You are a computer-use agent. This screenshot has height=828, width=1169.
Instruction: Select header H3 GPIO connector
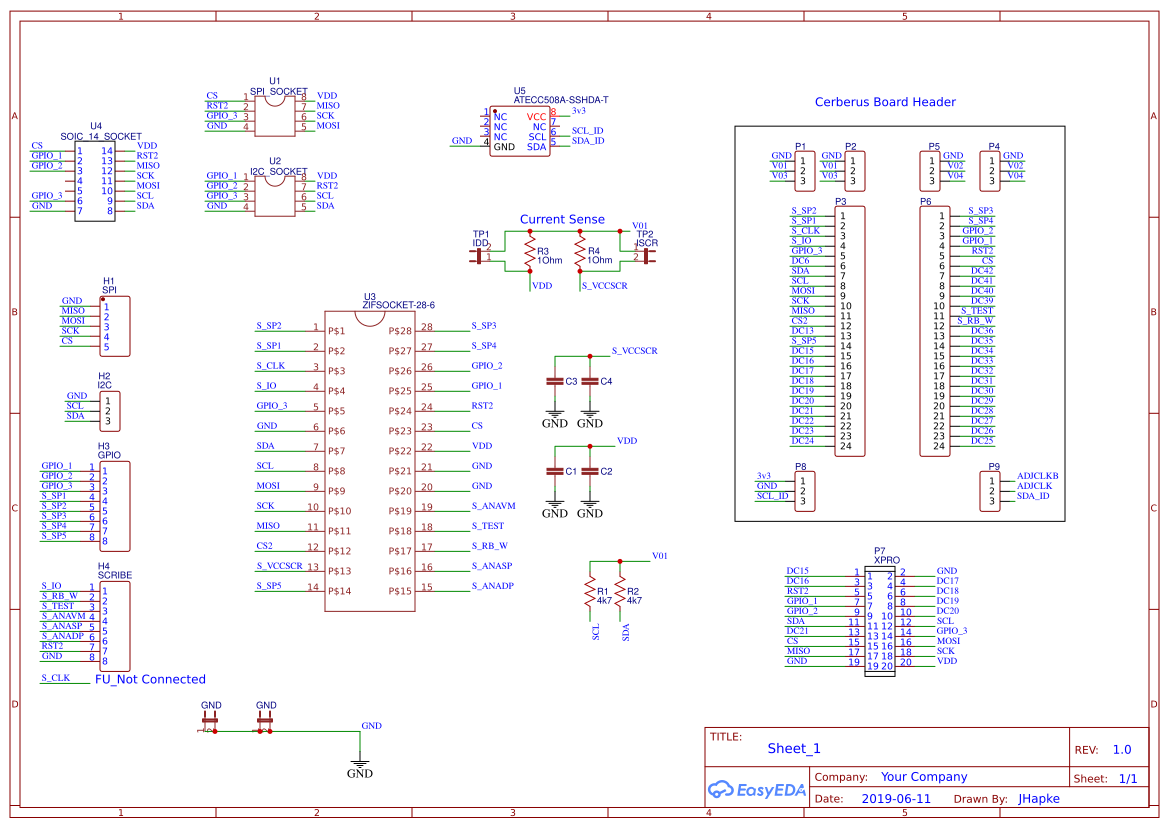coord(116,506)
